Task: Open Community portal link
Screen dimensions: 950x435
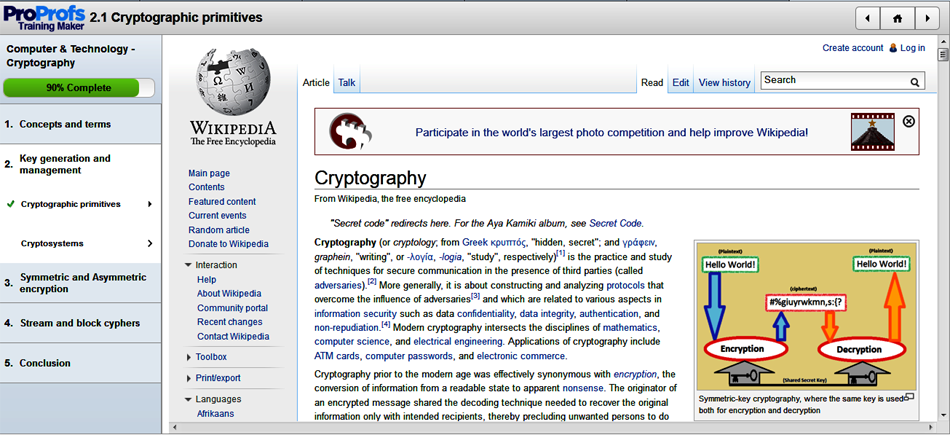Action: pyautogui.click(x=232, y=308)
